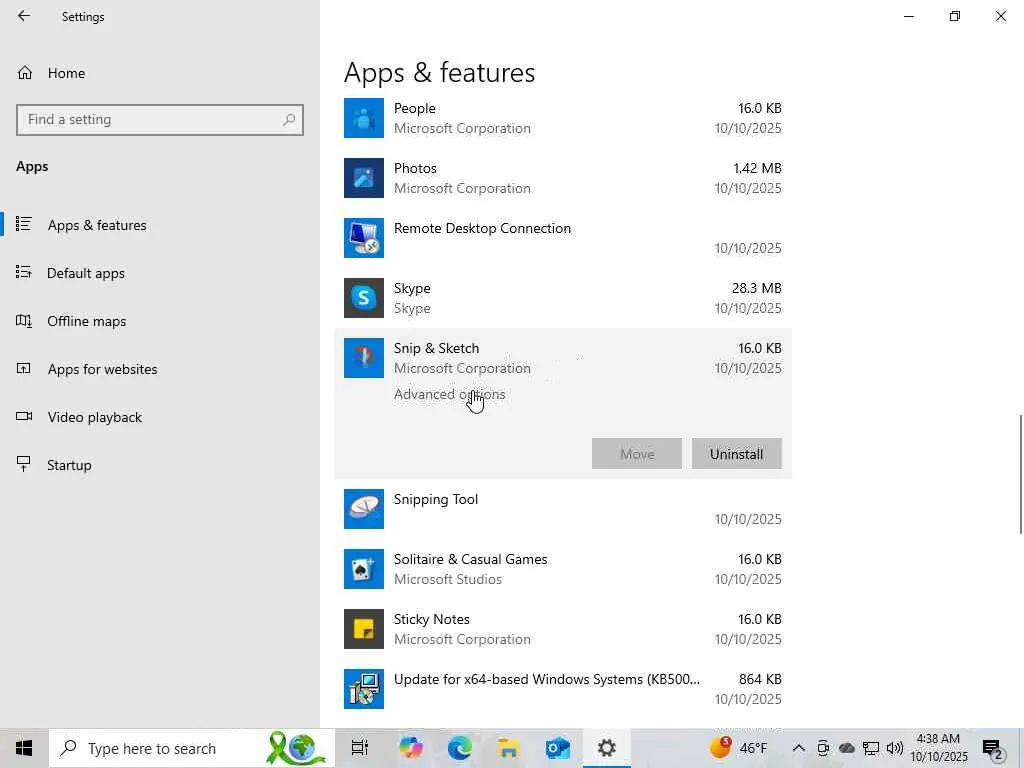Show hidden system tray icons
Viewport: 1024px width, 768px height.
click(x=798, y=748)
